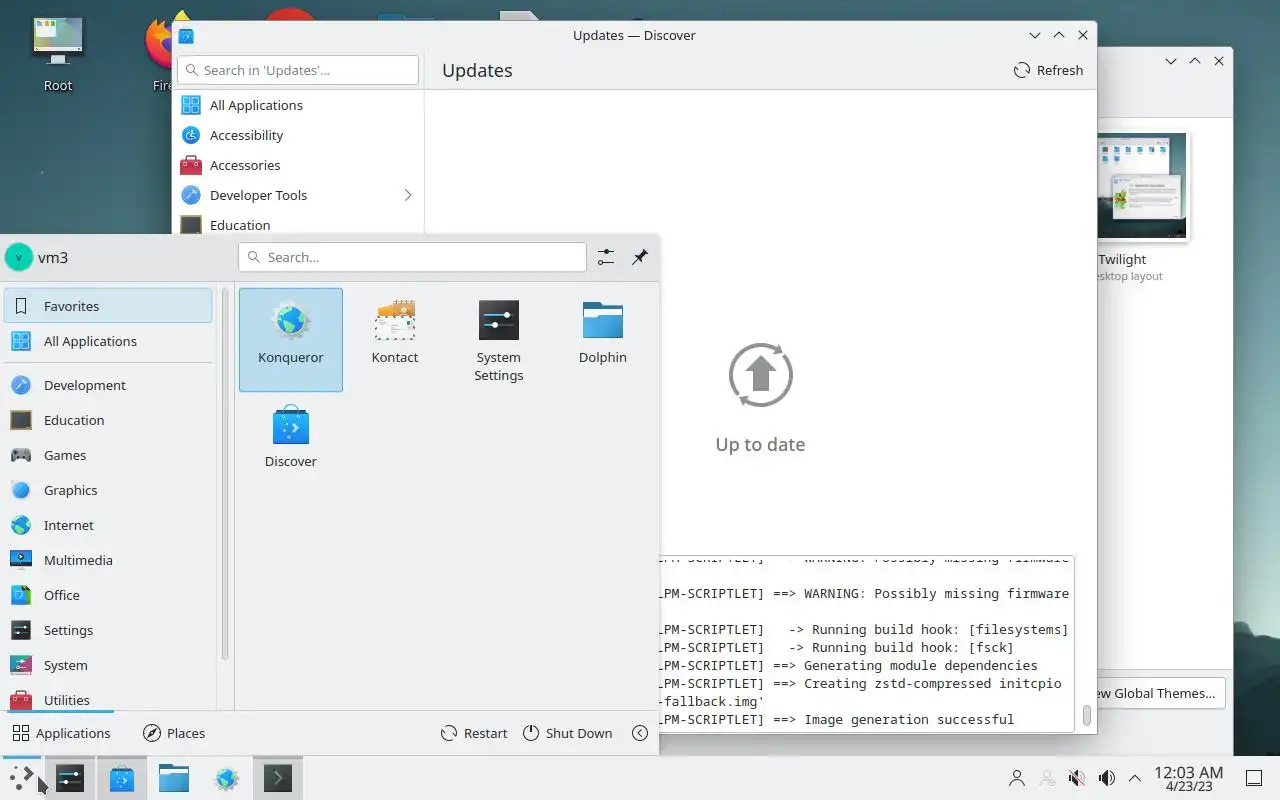Click the launcher category list scrollbar
The height and width of the screenshot is (800, 1280).
(225, 475)
